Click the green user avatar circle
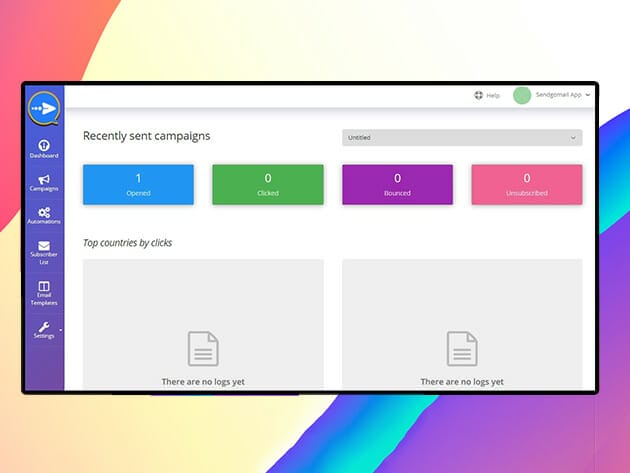The image size is (630, 473). (521, 95)
